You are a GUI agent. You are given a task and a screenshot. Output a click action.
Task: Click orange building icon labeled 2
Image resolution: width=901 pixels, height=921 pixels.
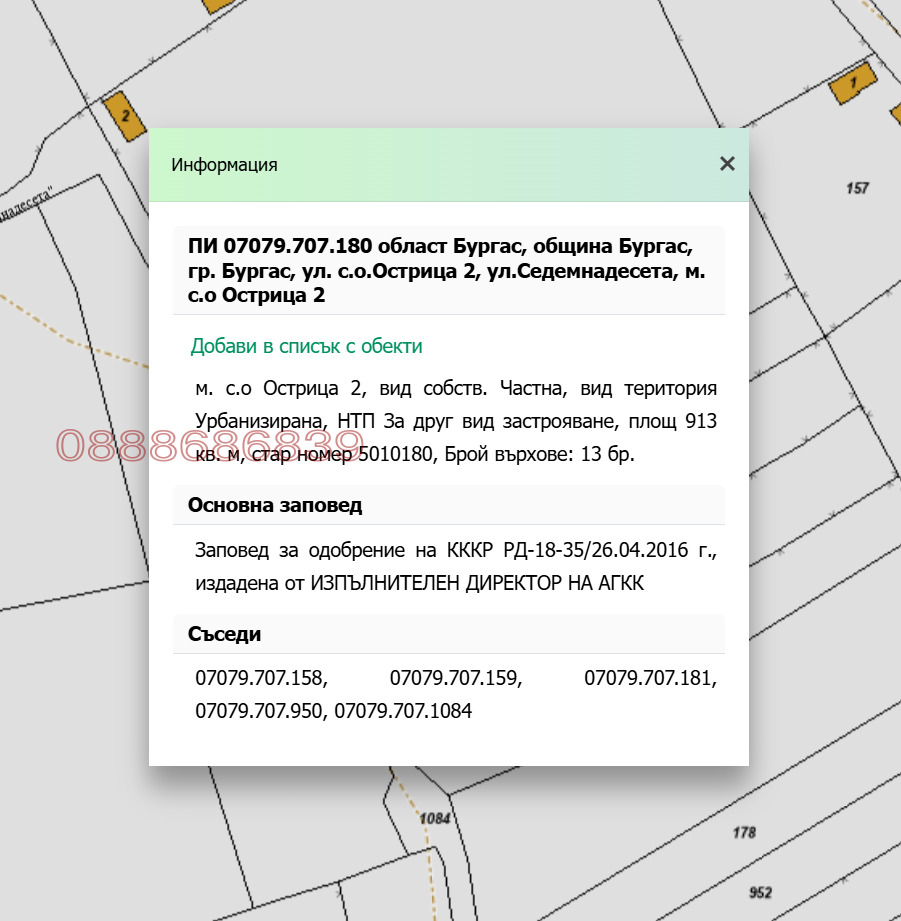124,115
